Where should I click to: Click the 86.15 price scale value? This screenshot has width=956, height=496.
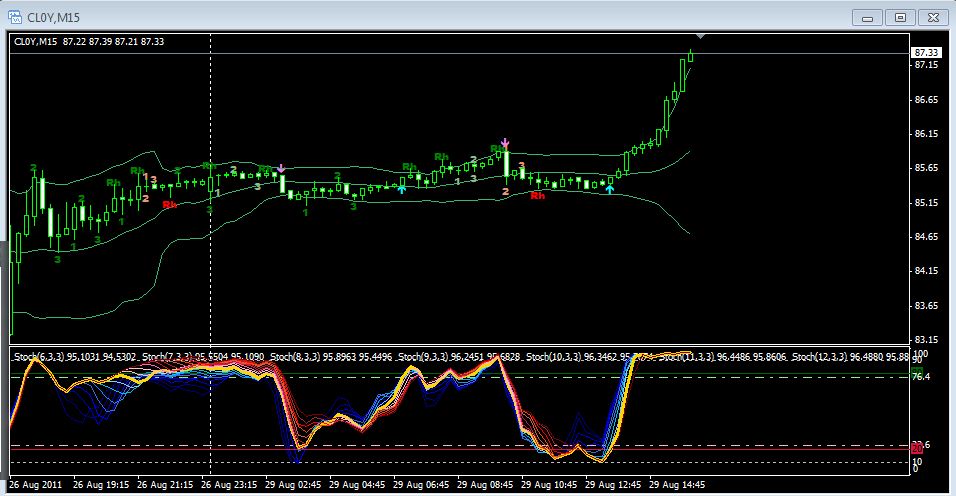(x=927, y=133)
